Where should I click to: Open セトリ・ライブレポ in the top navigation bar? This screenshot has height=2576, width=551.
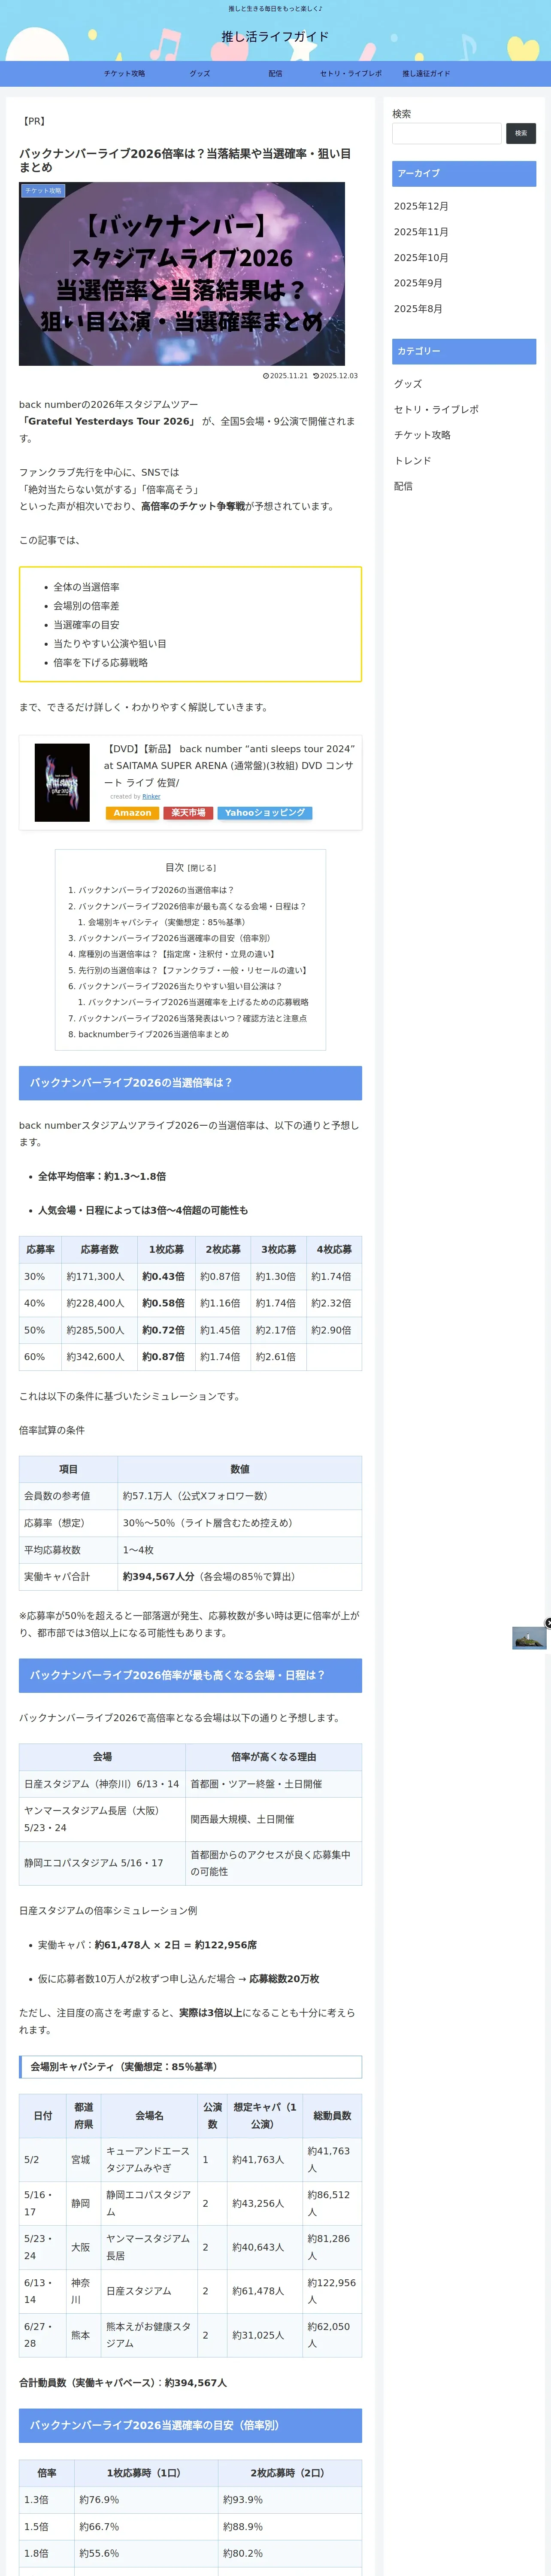tap(351, 74)
